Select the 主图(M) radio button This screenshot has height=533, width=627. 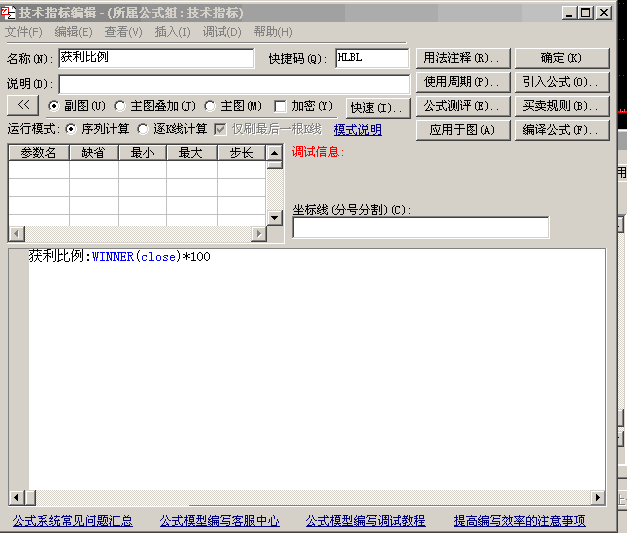pyautogui.click(x=210, y=106)
